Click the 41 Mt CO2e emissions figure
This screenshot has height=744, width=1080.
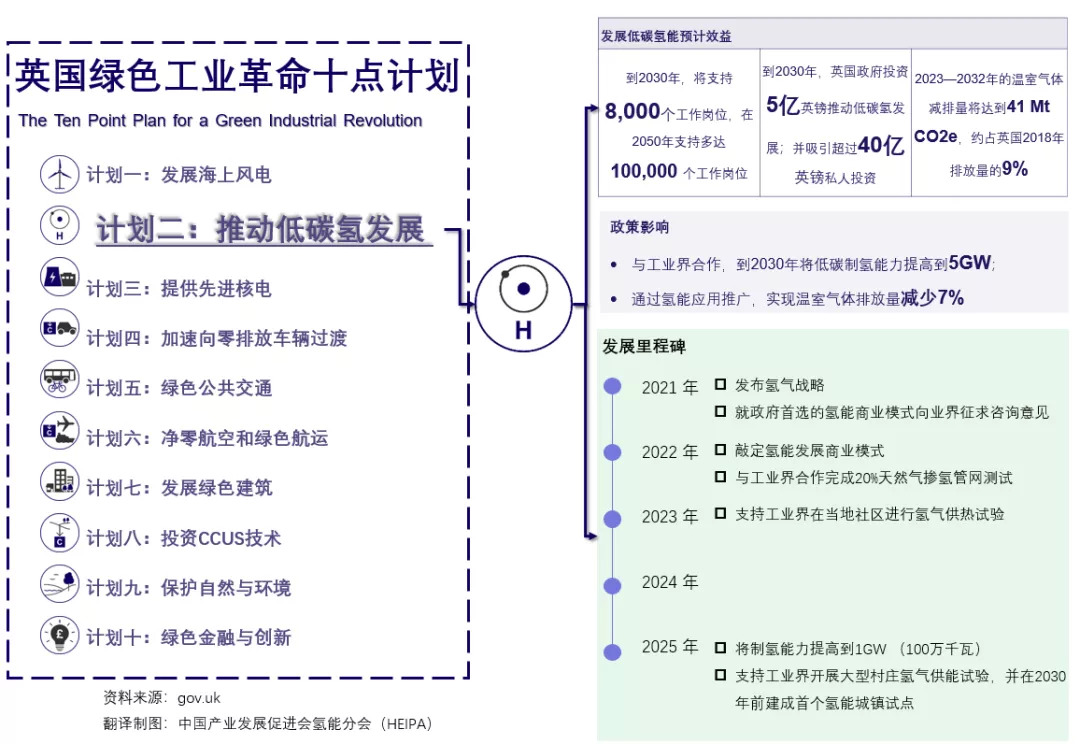pyautogui.click(x=982, y=121)
